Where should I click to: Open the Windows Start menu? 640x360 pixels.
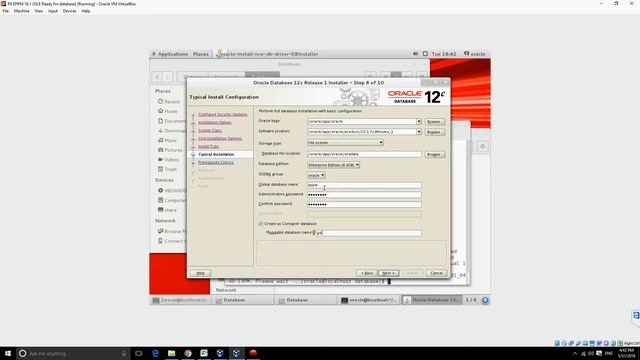(8, 353)
